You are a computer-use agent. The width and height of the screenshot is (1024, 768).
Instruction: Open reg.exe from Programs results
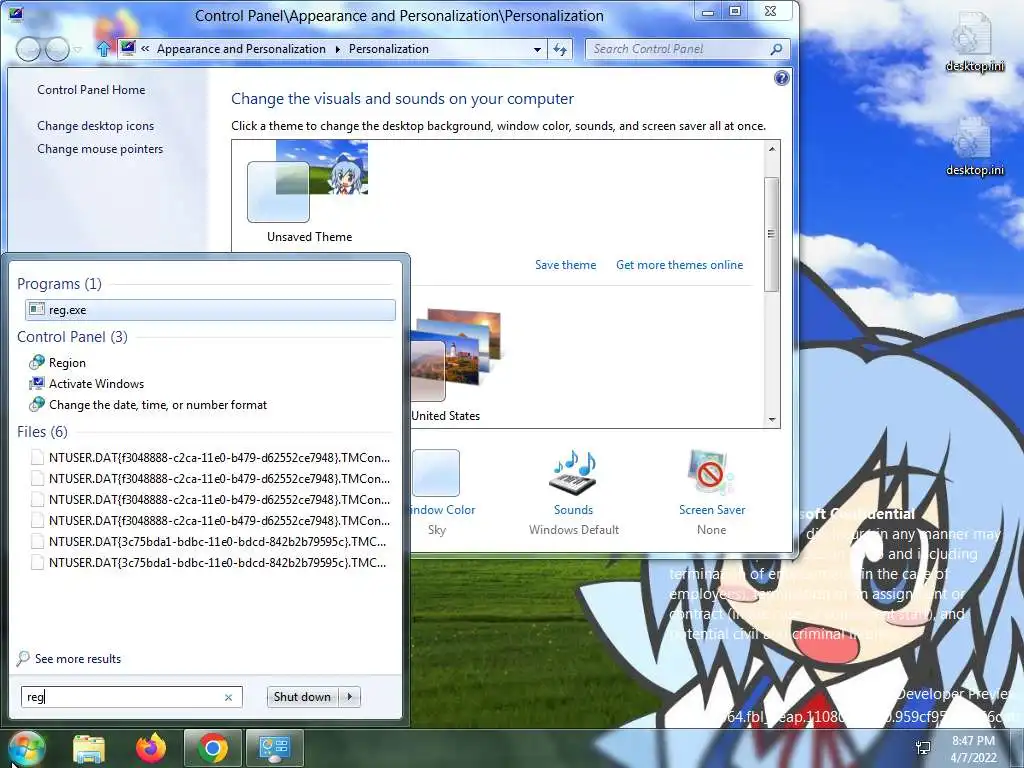(210, 310)
